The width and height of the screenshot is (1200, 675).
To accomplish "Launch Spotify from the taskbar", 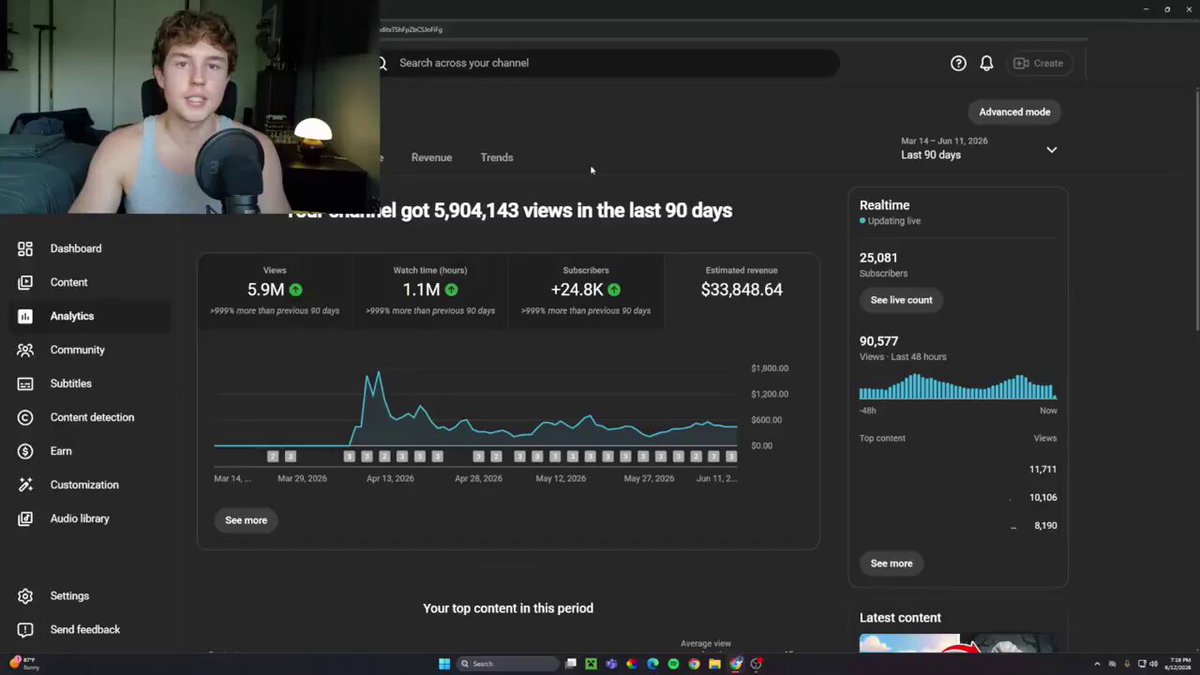I will 673,664.
